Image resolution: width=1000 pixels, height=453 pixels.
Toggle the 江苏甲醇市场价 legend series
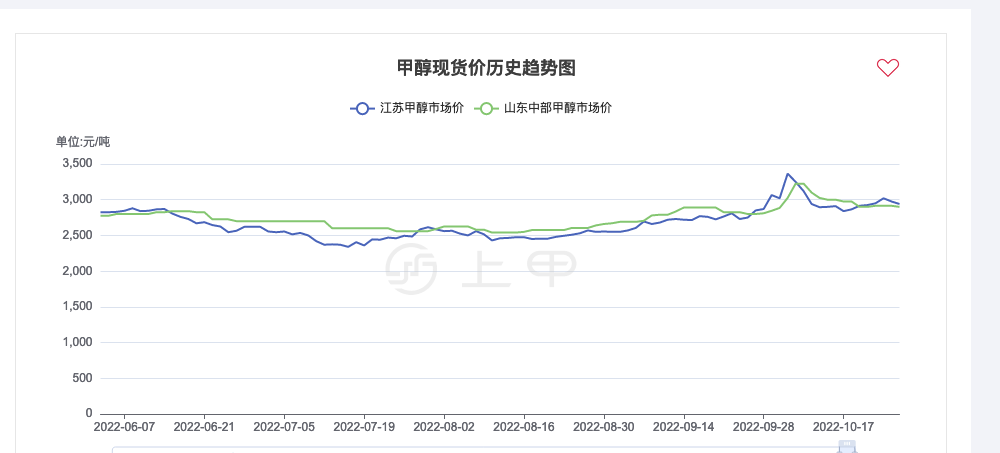tap(407, 108)
